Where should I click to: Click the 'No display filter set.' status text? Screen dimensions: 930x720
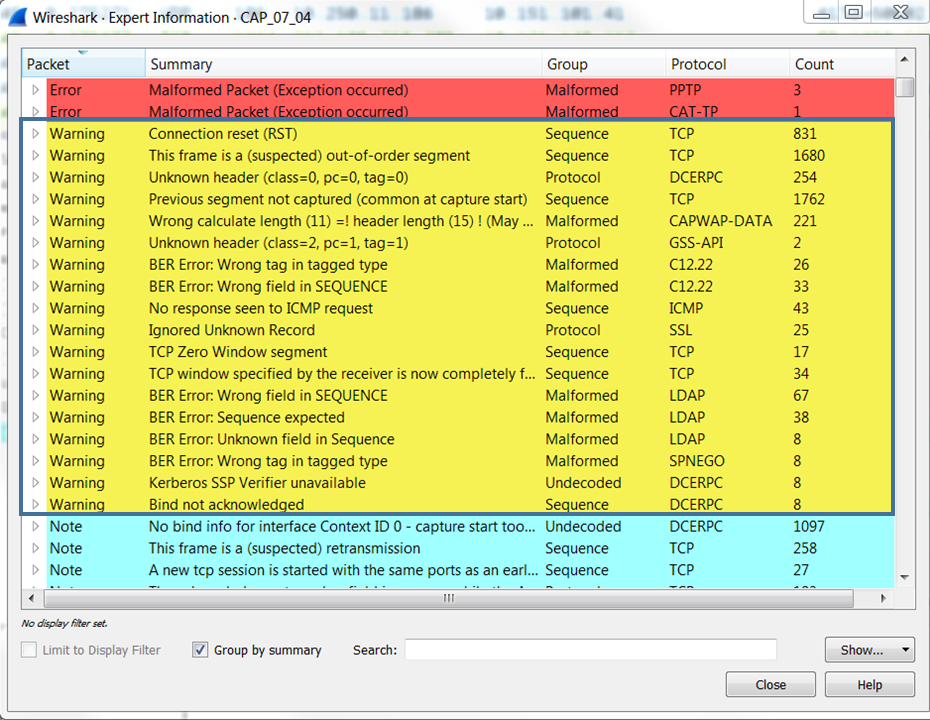coord(64,623)
